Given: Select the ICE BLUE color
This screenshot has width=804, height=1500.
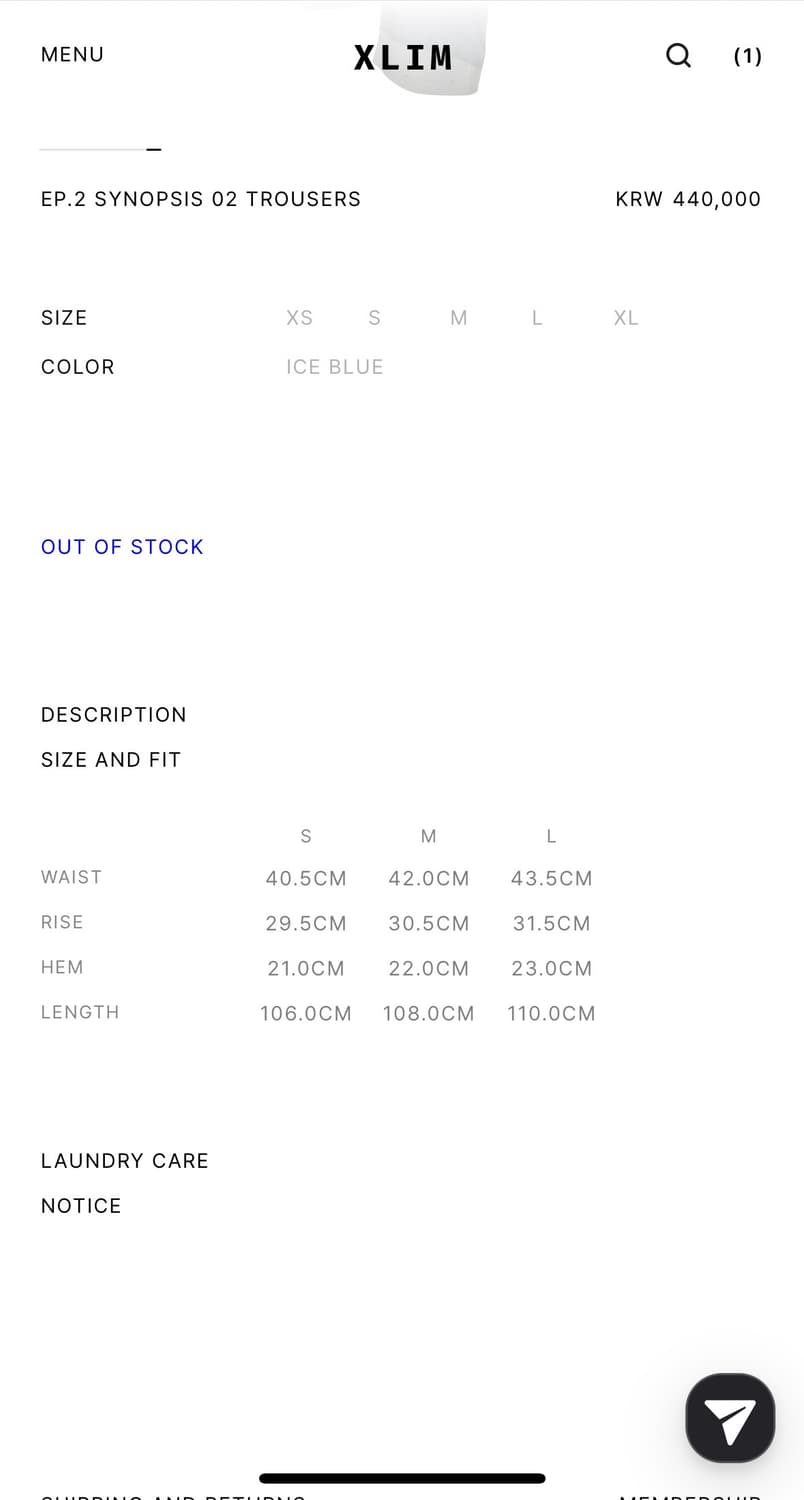Looking at the screenshot, I should coord(334,367).
